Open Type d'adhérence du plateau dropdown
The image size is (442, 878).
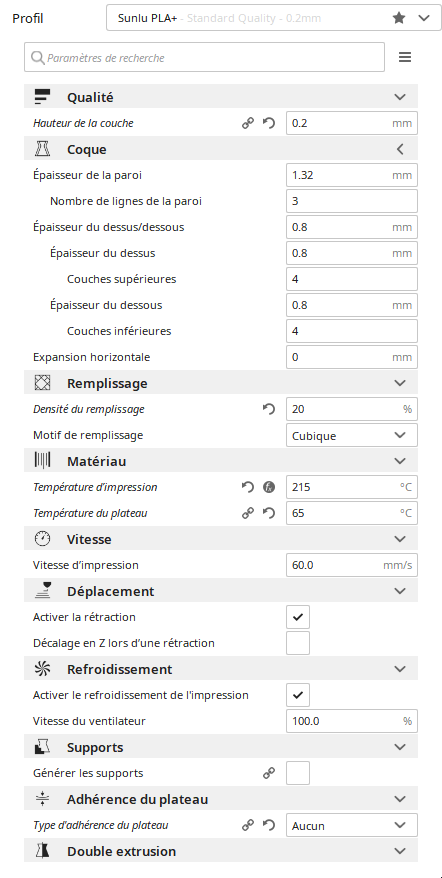(352, 825)
